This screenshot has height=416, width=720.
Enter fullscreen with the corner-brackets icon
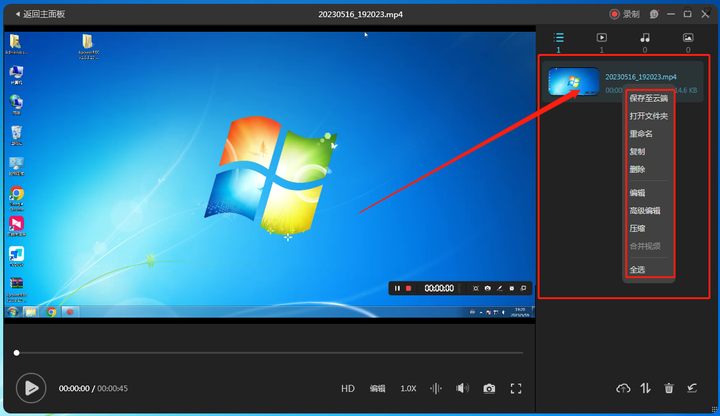pyautogui.click(x=516, y=388)
